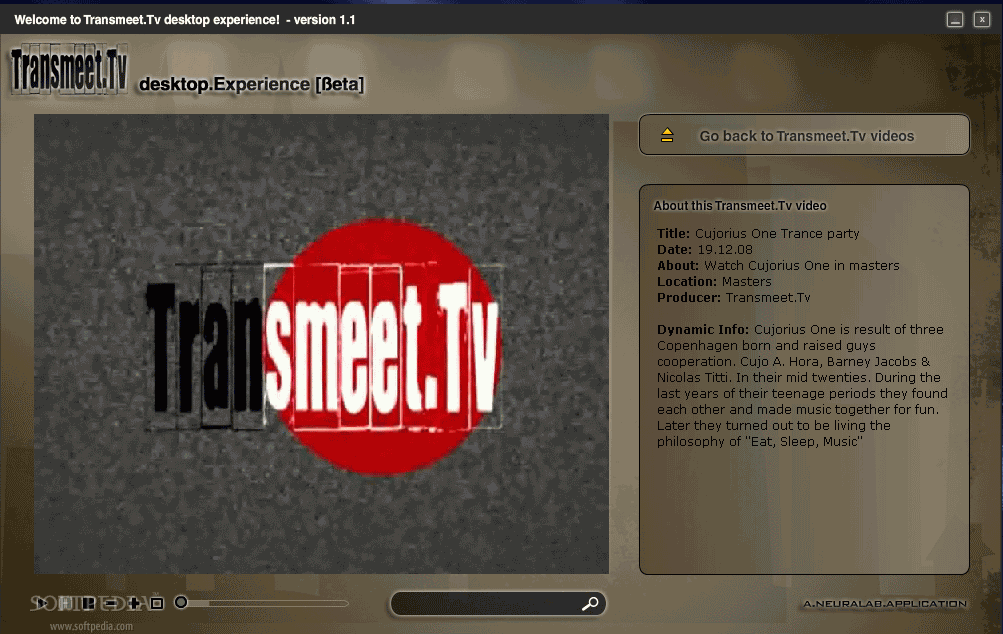The image size is (1003, 634).
Task: Click the date value 19.12.08
Action: 725,250
